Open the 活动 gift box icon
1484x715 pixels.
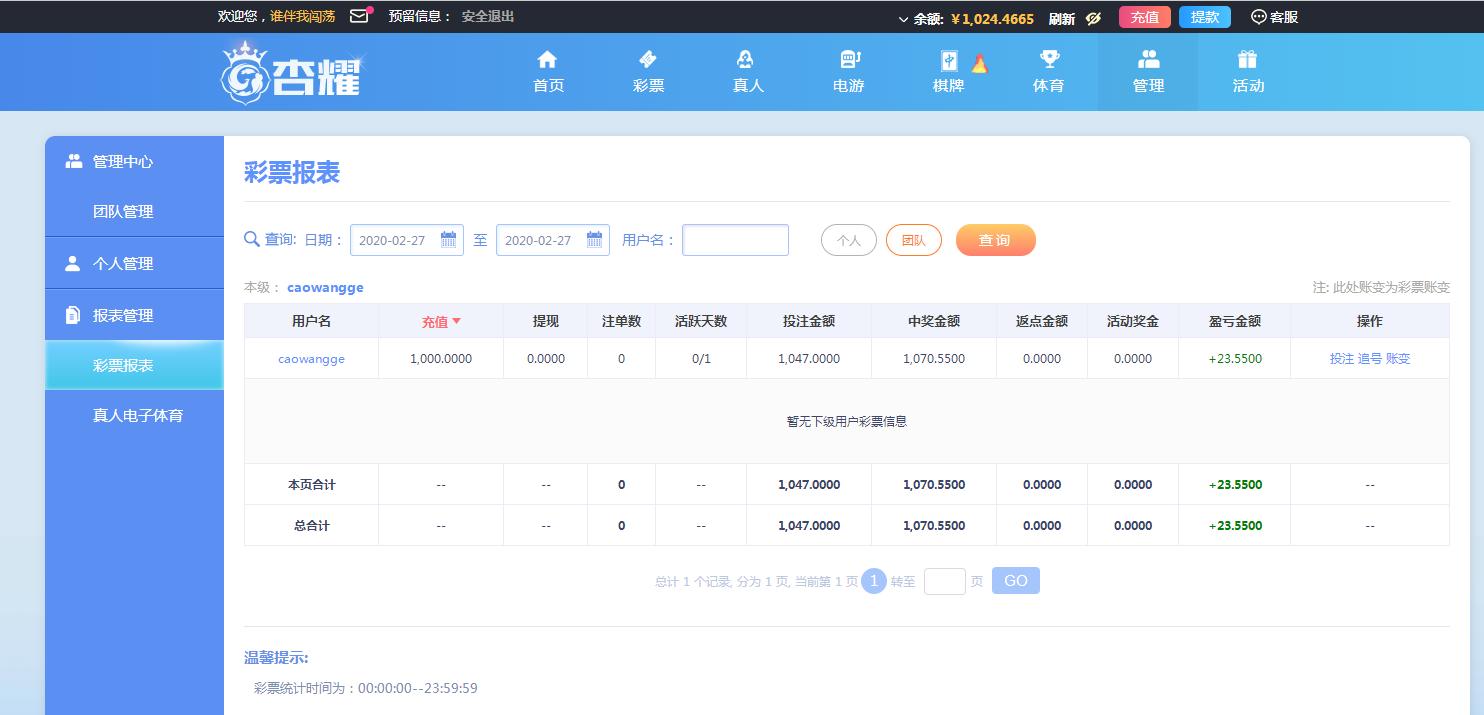point(1247,60)
